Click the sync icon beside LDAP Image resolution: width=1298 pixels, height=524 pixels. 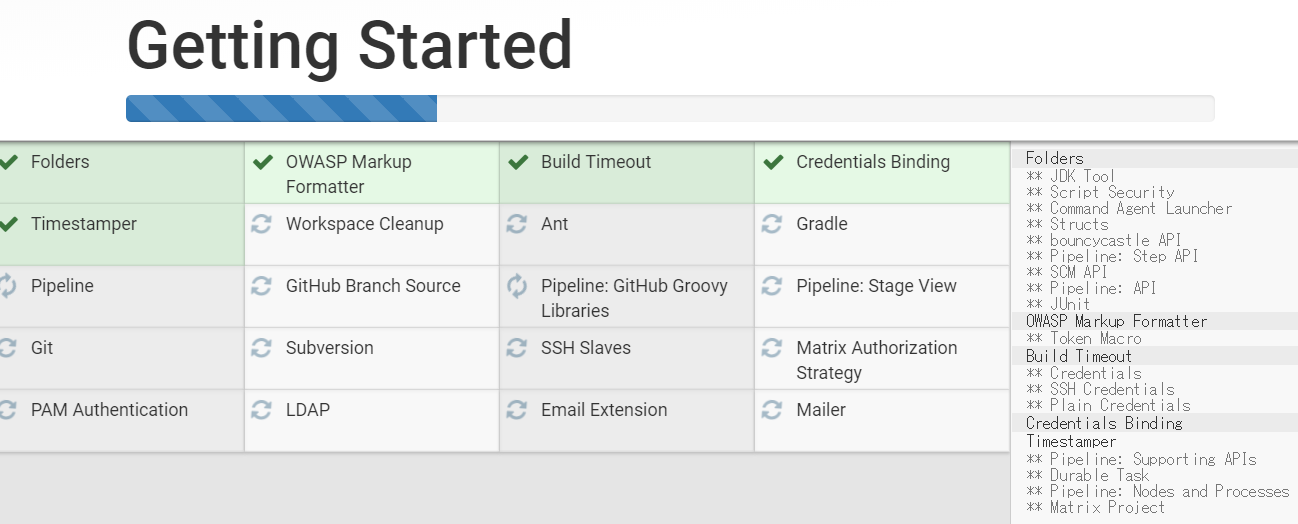262,410
